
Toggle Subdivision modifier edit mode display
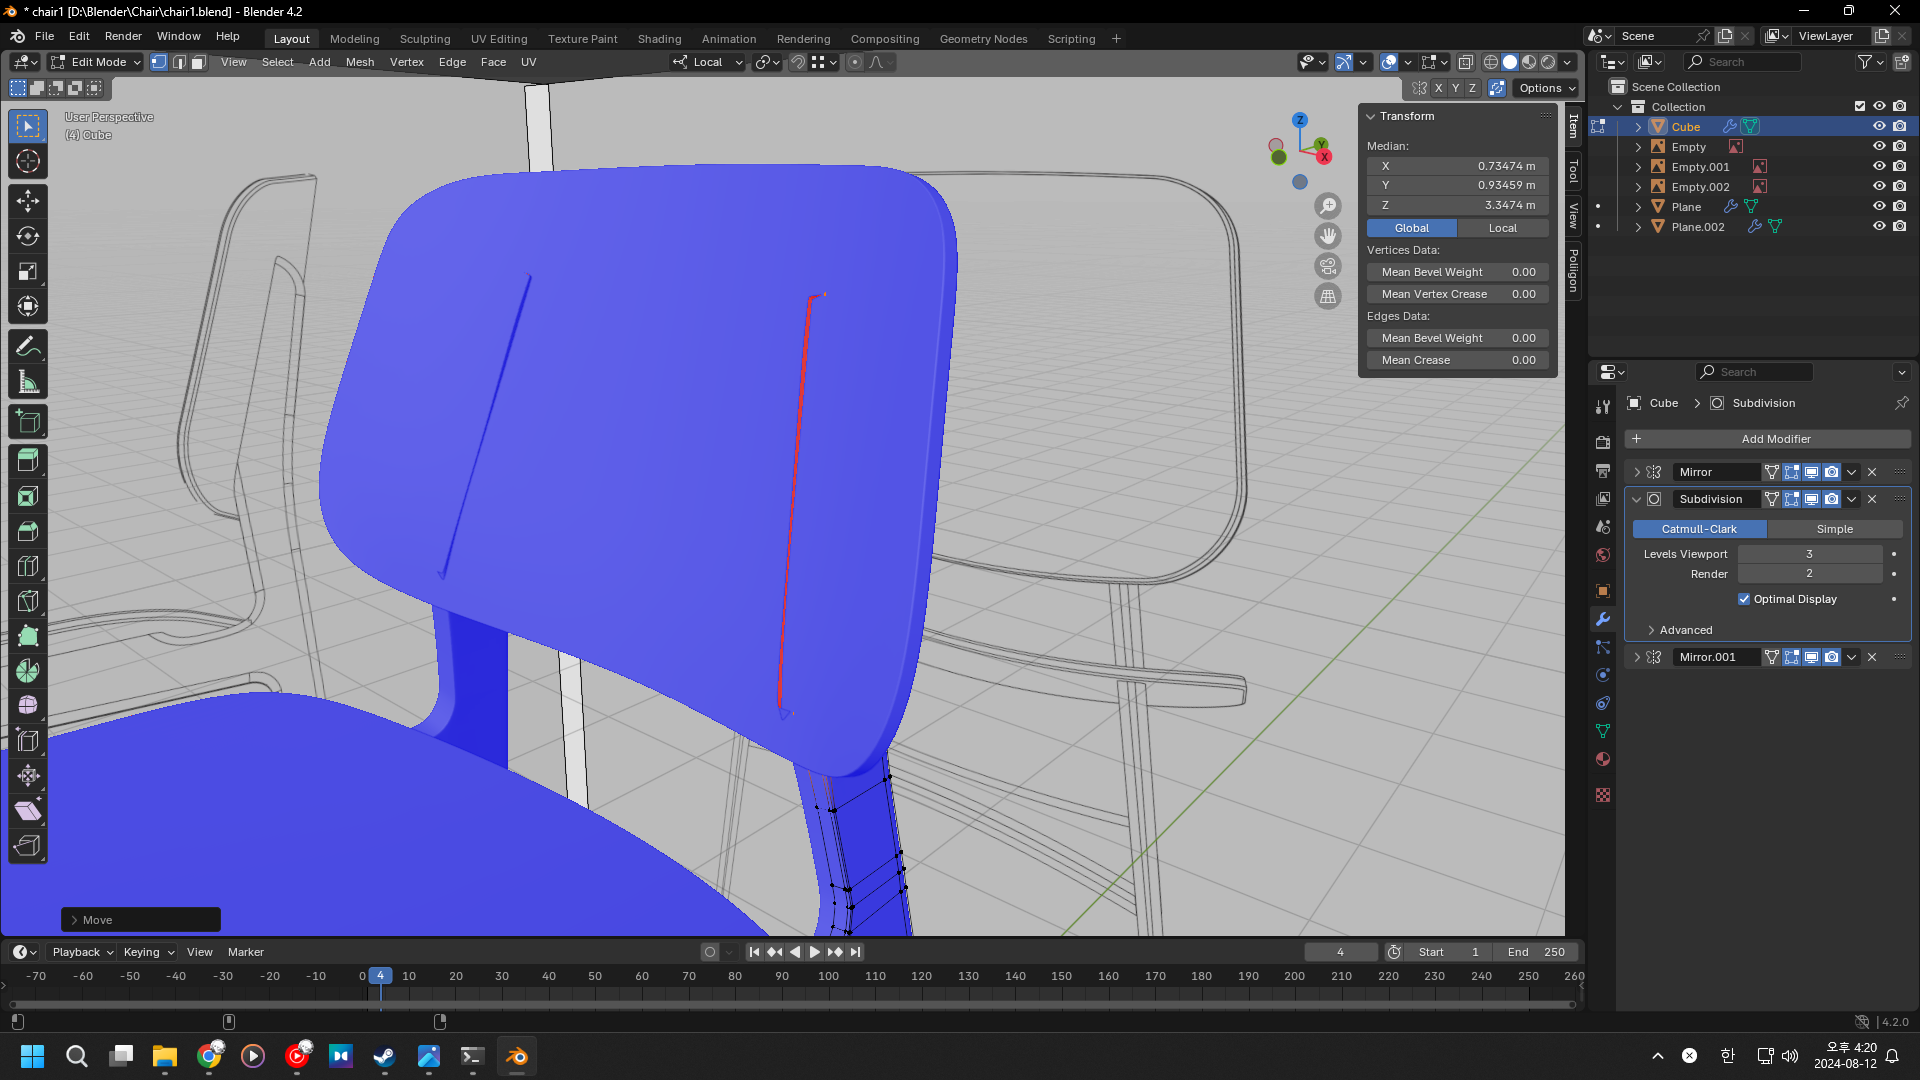click(x=1792, y=499)
